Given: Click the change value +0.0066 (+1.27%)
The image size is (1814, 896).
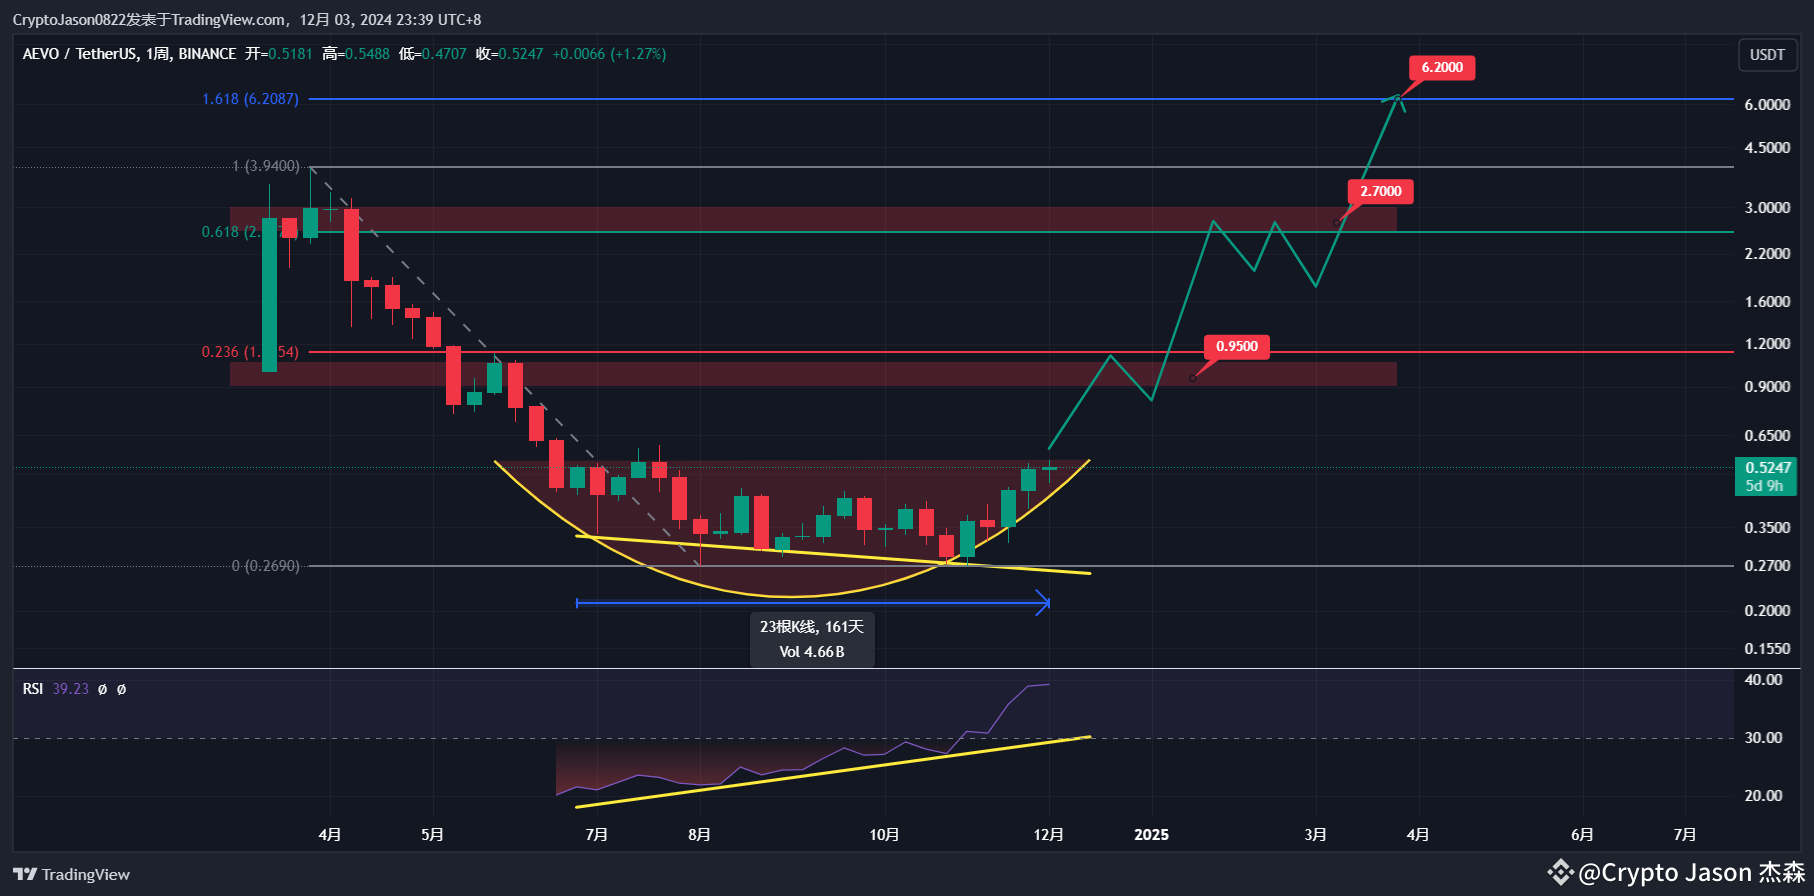Looking at the screenshot, I should coord(609,54).
